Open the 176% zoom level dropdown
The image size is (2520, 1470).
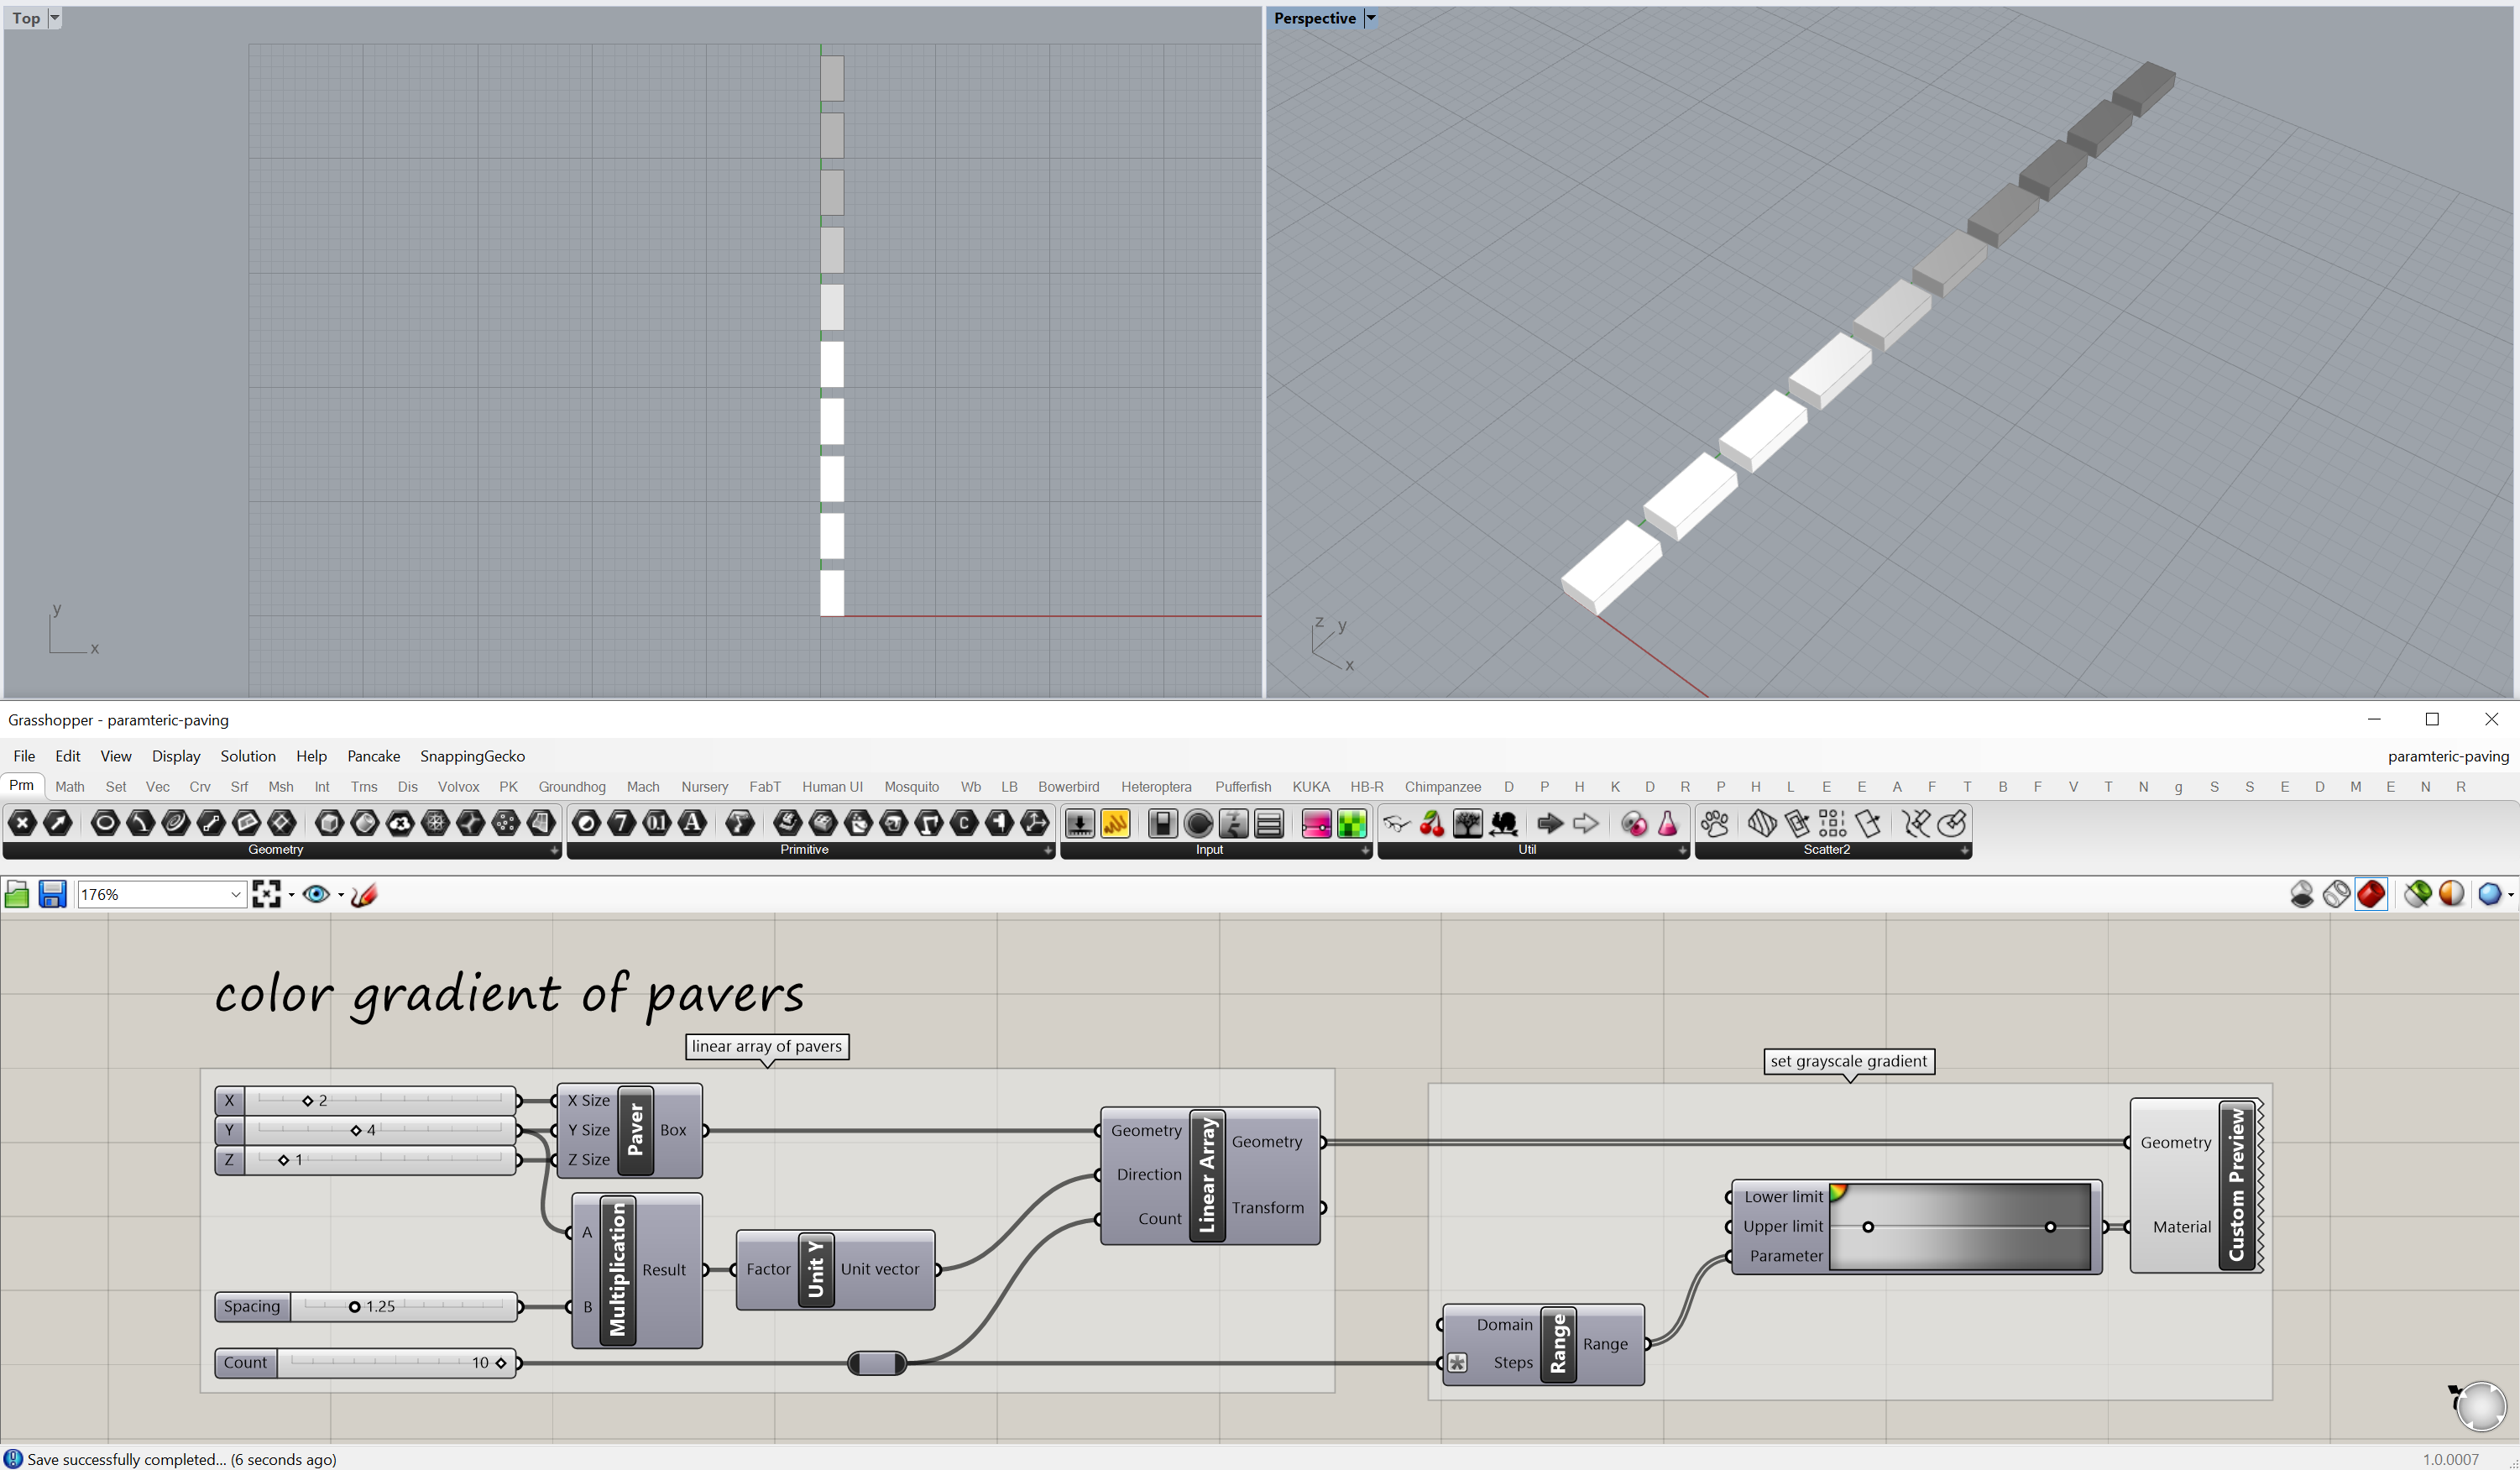pyautogui.click(x=235, y=894)
